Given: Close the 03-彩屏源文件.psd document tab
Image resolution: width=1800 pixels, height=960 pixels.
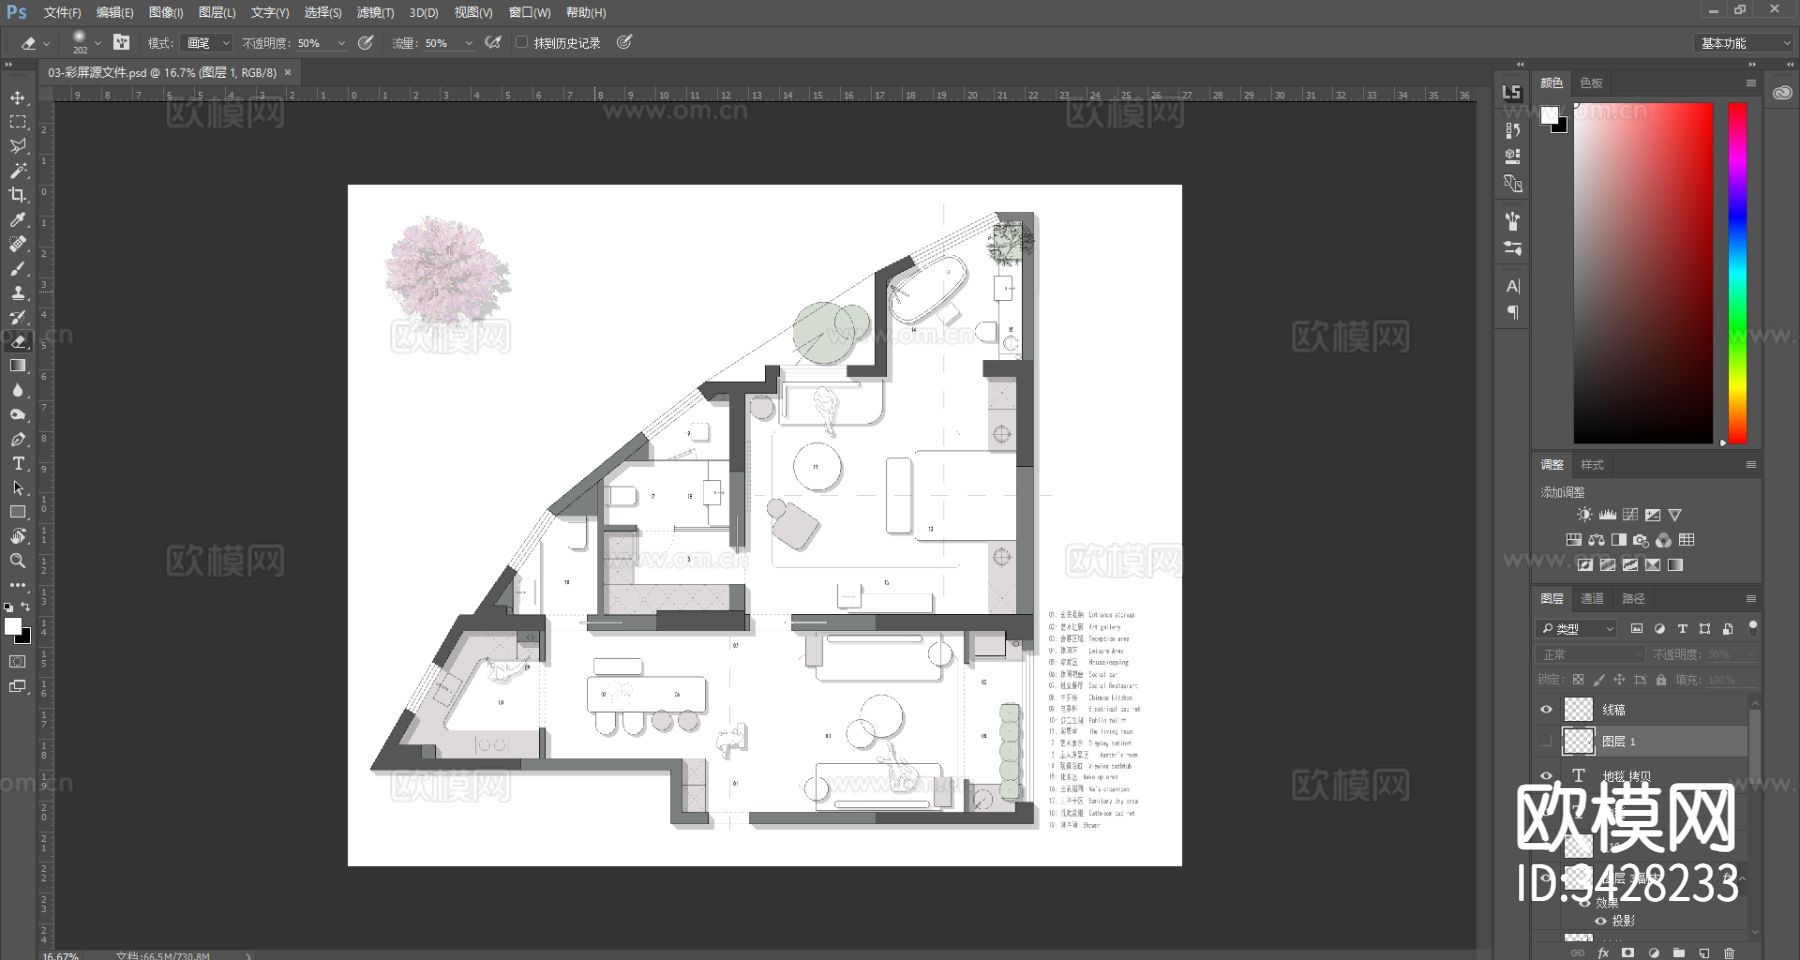Looking at the screenshot, I should (x=288, y=72).
